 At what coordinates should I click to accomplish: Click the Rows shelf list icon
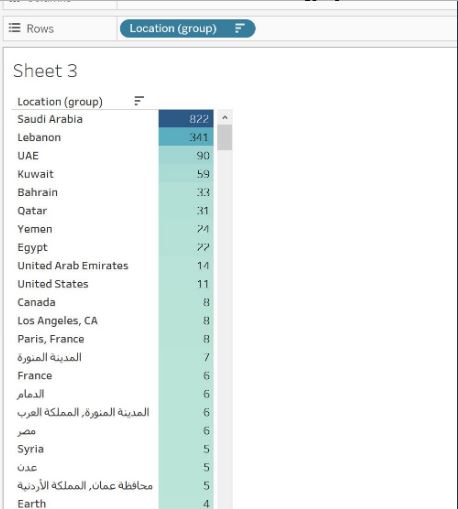(x=14, y=28)
